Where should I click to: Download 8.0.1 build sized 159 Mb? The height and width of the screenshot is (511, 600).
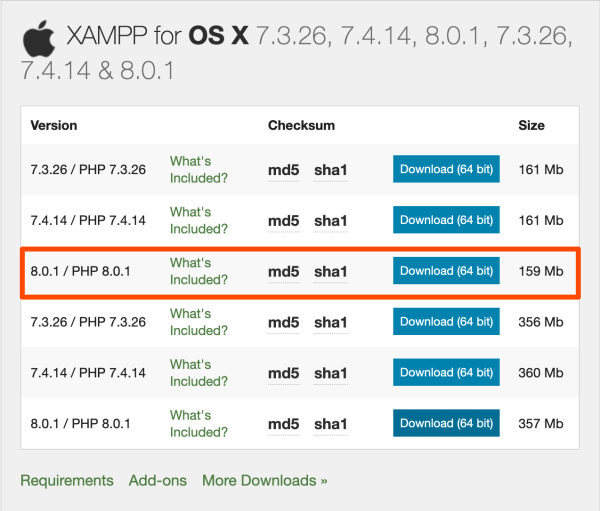pyautogui.click(x=446, y=271)
